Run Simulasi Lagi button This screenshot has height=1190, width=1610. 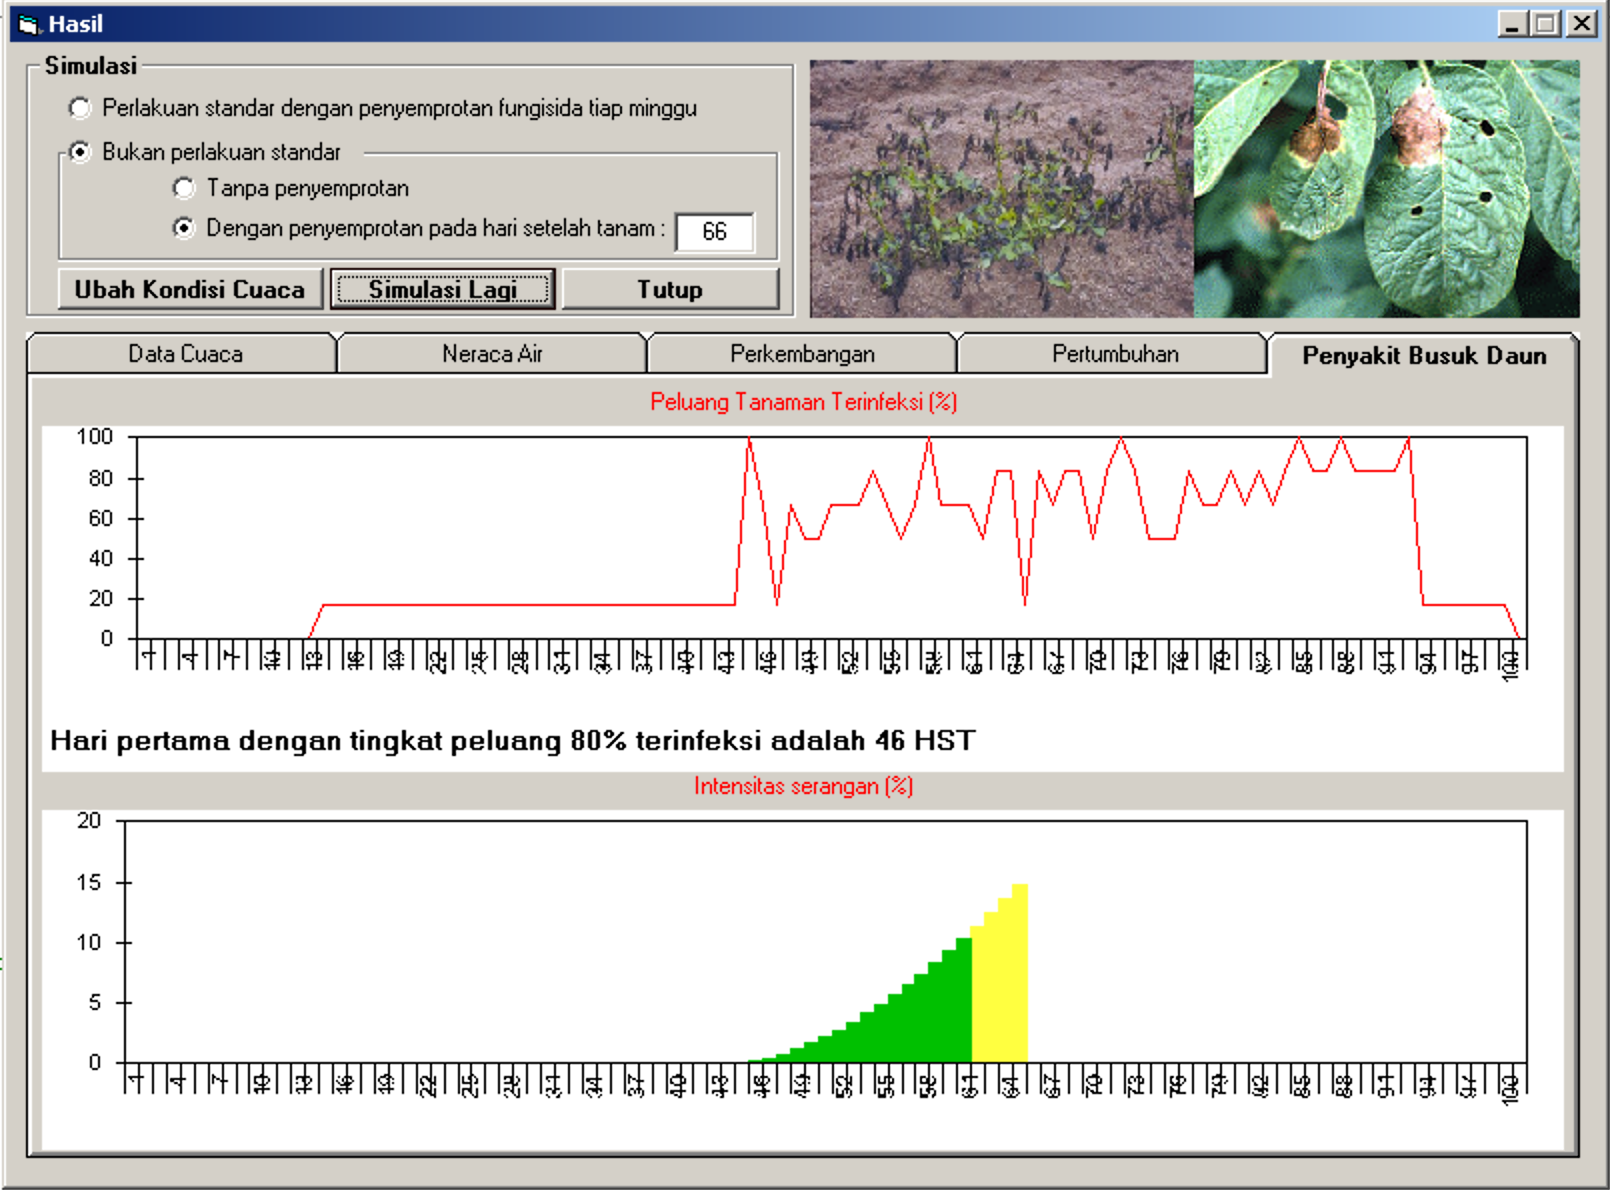coord(442,289)
